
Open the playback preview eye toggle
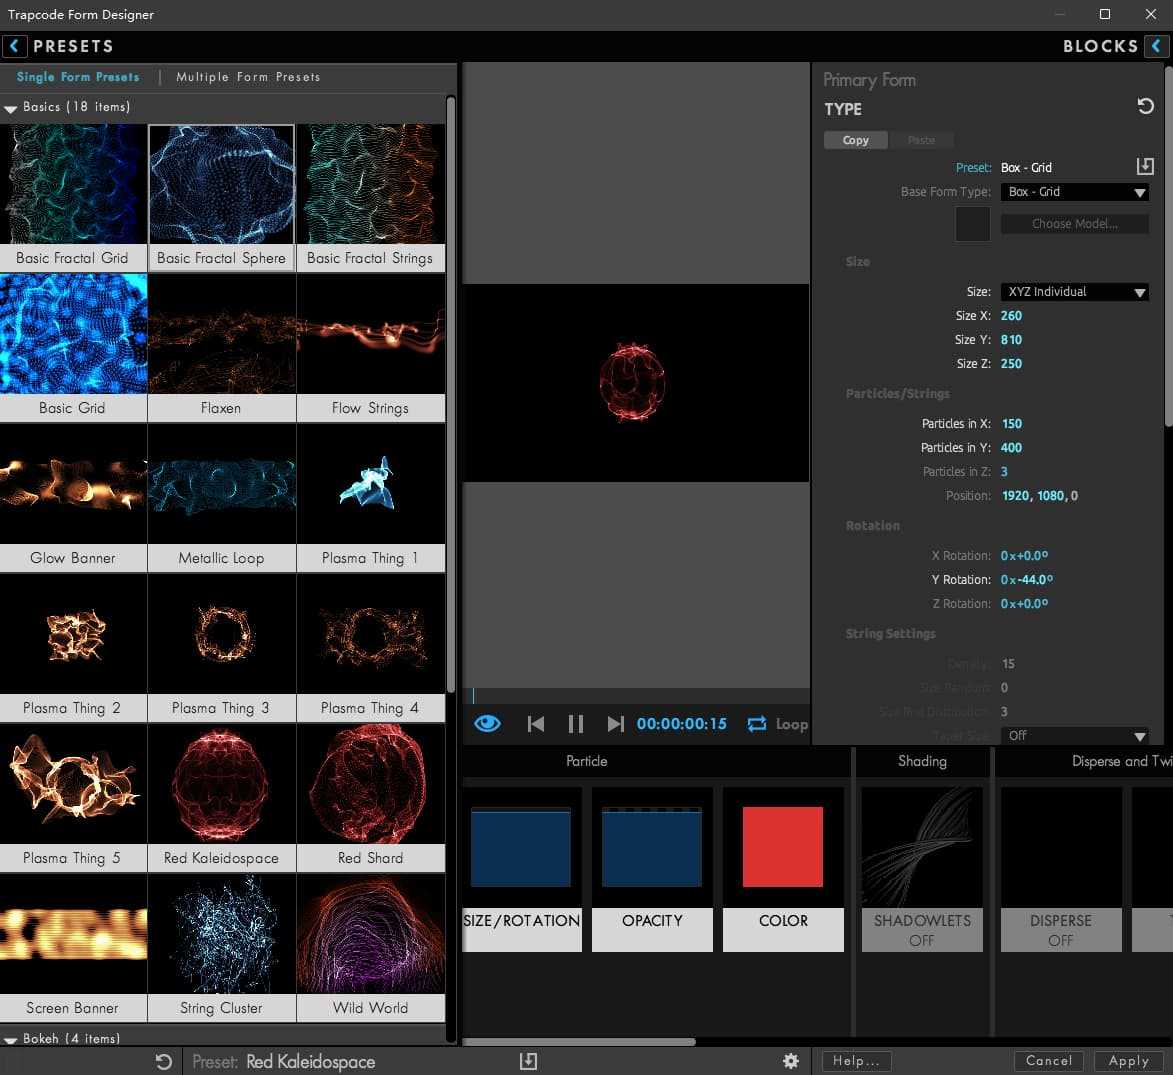(487, 723)
